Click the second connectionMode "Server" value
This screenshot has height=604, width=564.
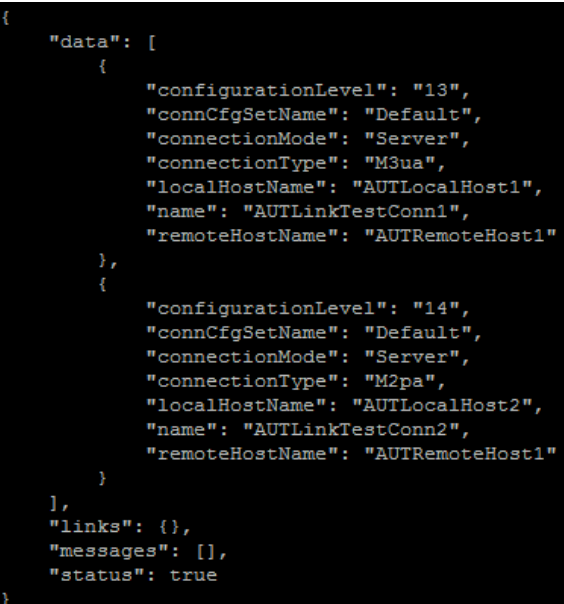pyautogui.click(x=412, y=357)
